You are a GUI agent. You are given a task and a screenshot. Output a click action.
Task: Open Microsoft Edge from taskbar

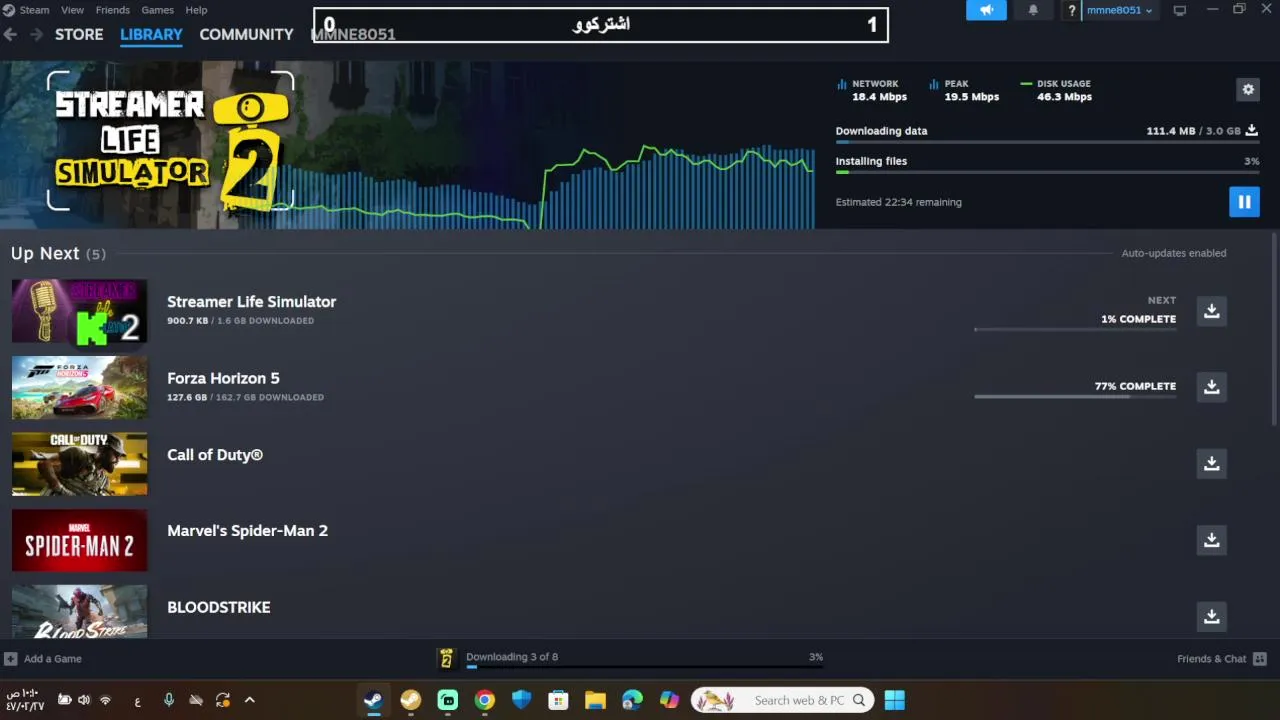click(x=632, y=700)
